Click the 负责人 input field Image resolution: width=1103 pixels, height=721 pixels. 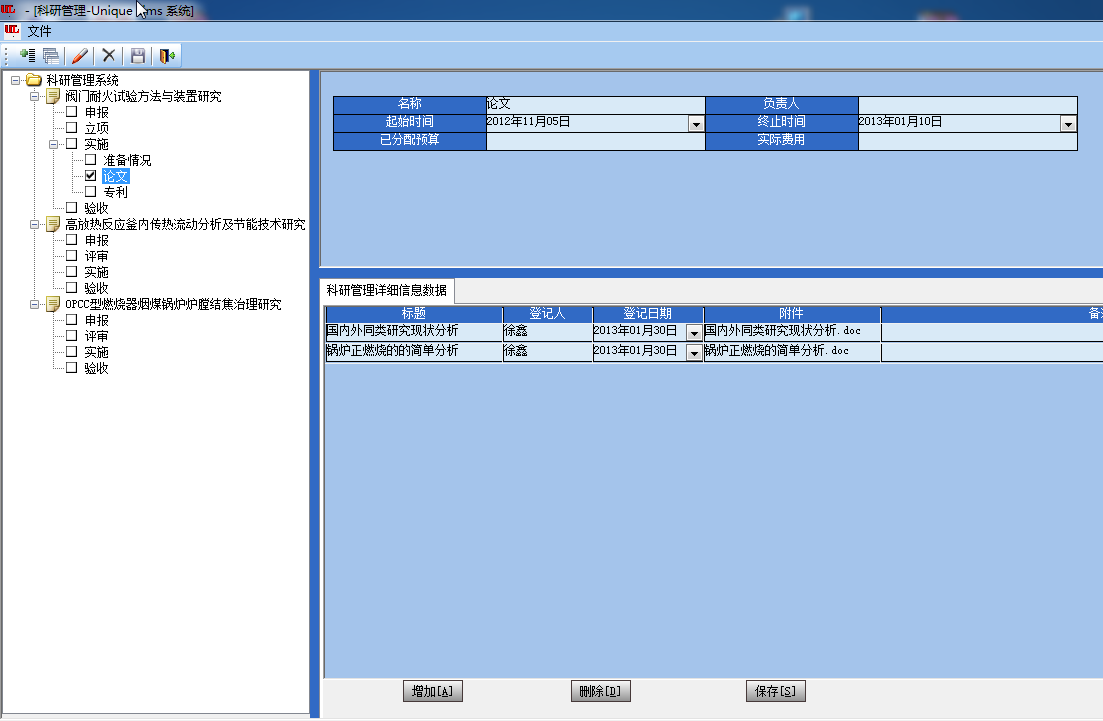point(967,105)
